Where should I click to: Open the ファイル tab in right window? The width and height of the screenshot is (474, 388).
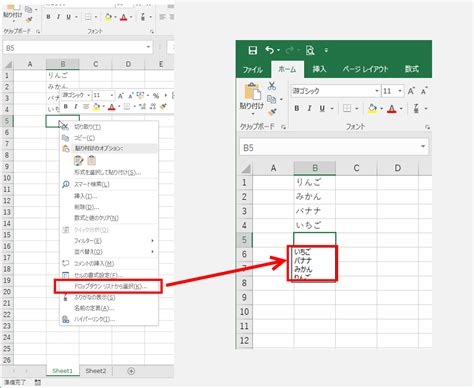click(x=252, y=69)
